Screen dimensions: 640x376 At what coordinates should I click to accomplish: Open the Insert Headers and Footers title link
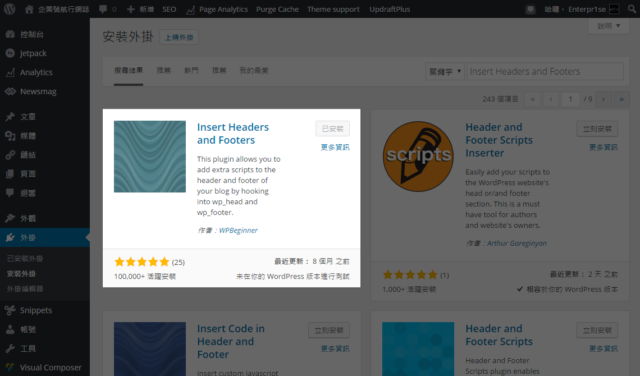233,133
